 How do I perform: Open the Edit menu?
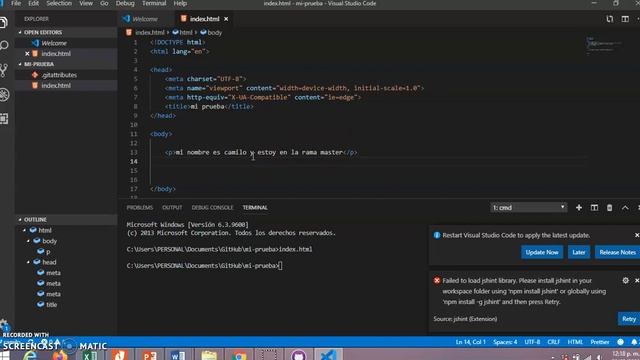click(33, 3)
